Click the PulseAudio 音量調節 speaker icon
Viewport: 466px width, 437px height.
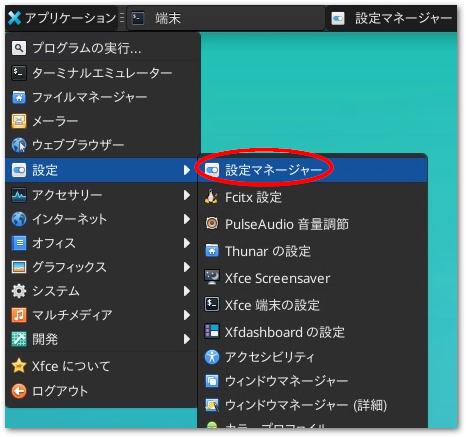coord(212,223)
